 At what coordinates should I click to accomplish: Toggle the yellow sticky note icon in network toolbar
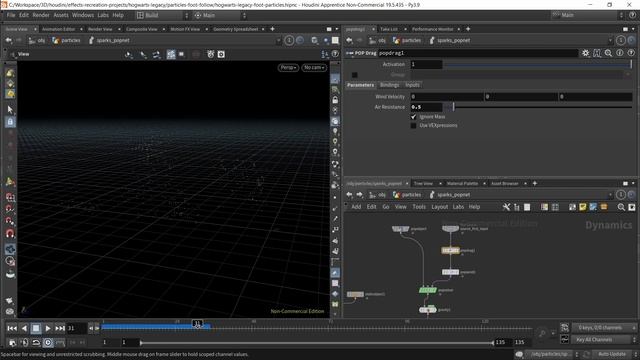click(582, 207)
